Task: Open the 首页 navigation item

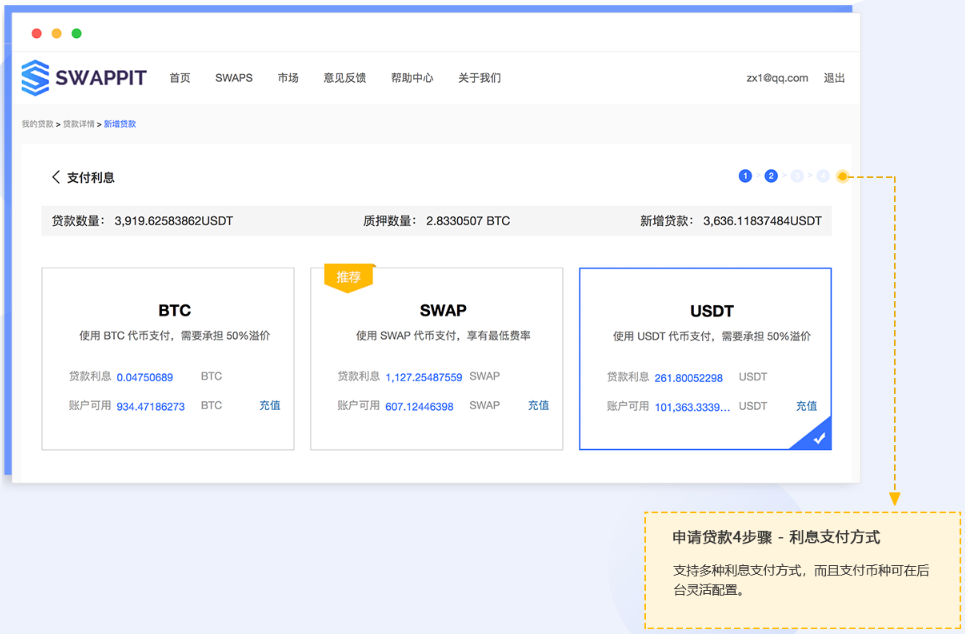Action: (180, 77)
